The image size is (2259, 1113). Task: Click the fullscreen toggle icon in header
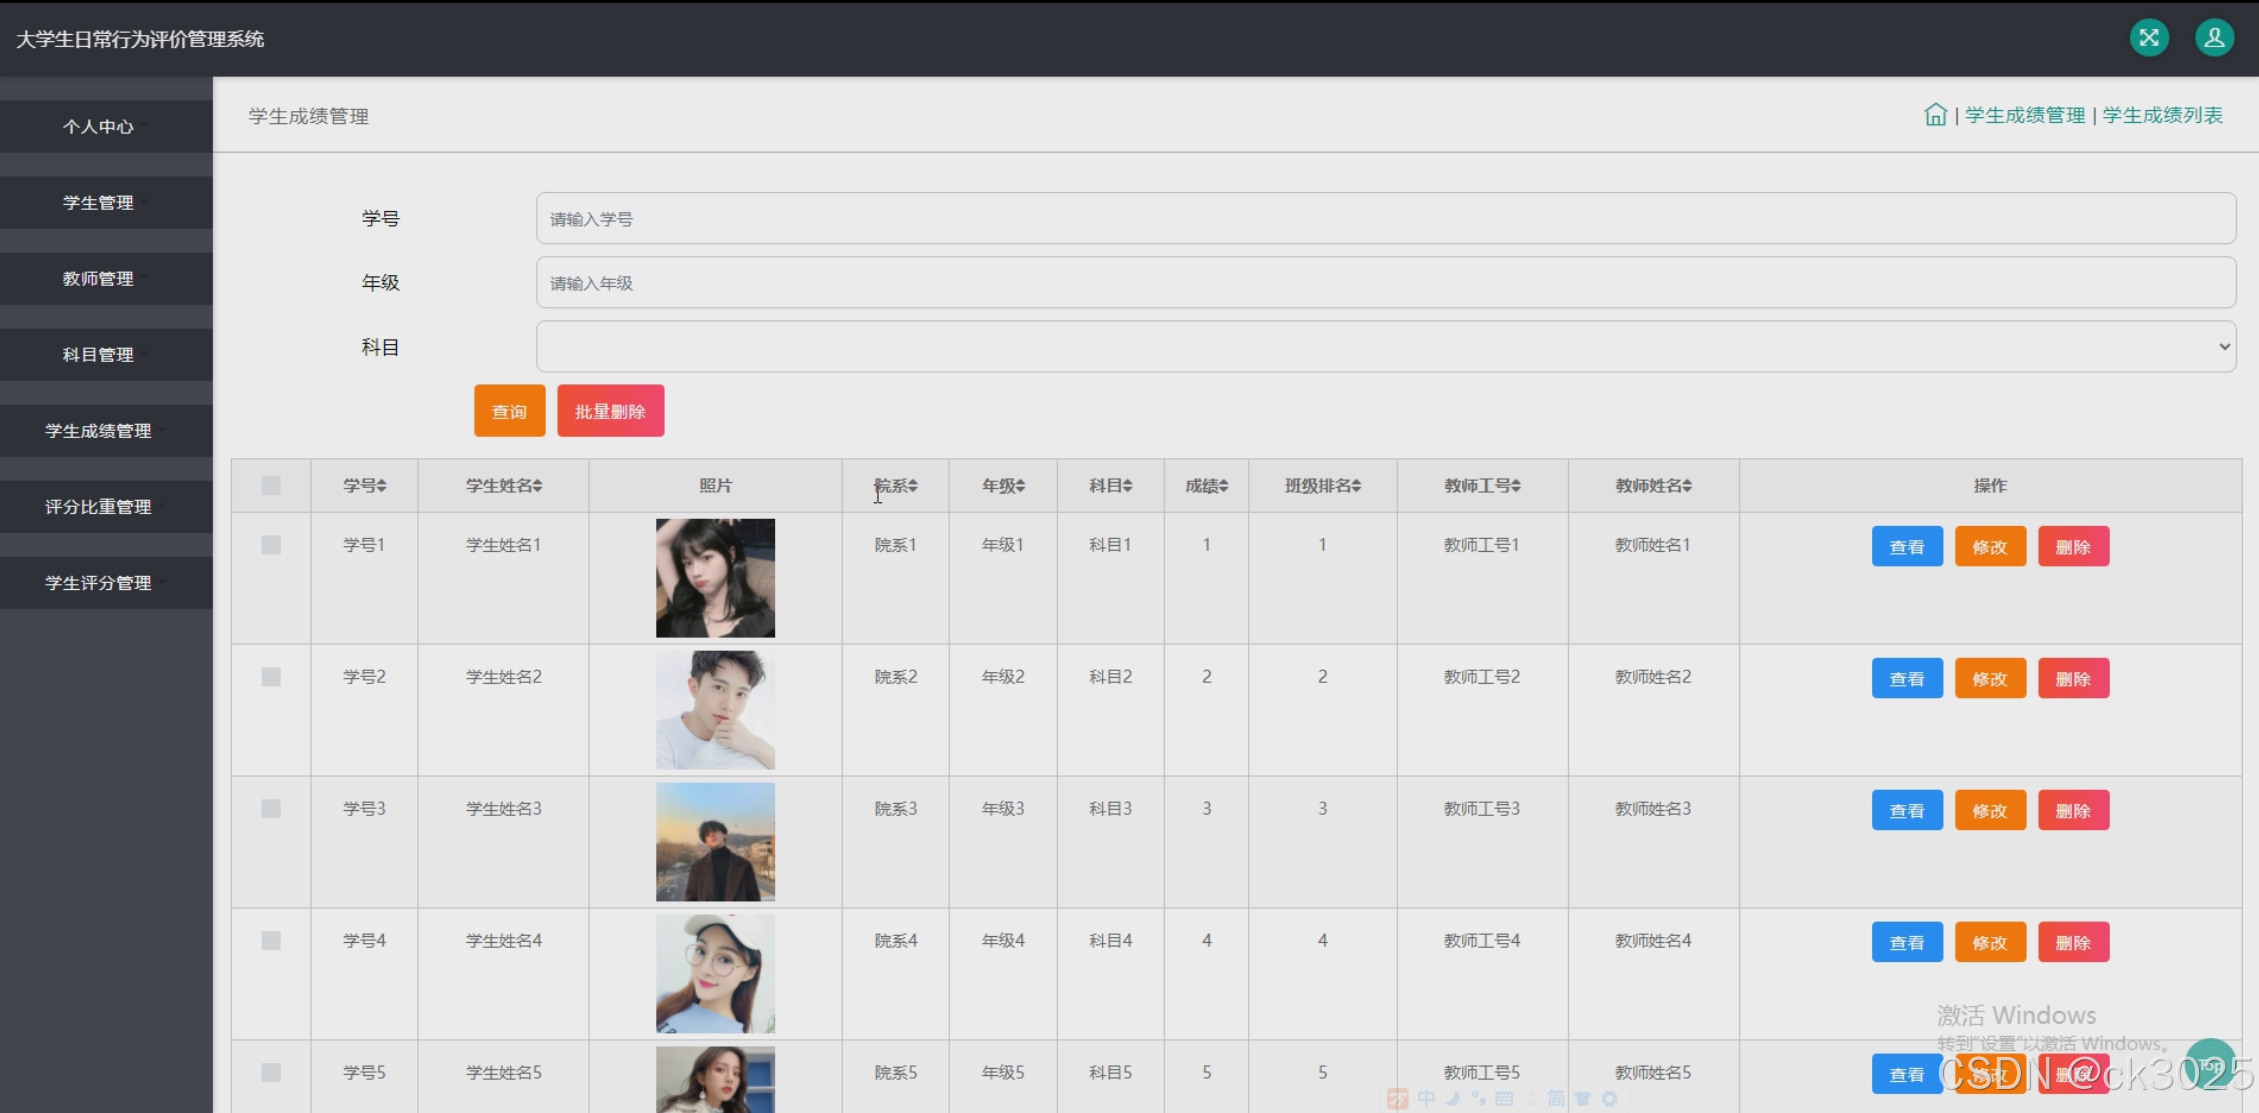[x=2148, y=38]
